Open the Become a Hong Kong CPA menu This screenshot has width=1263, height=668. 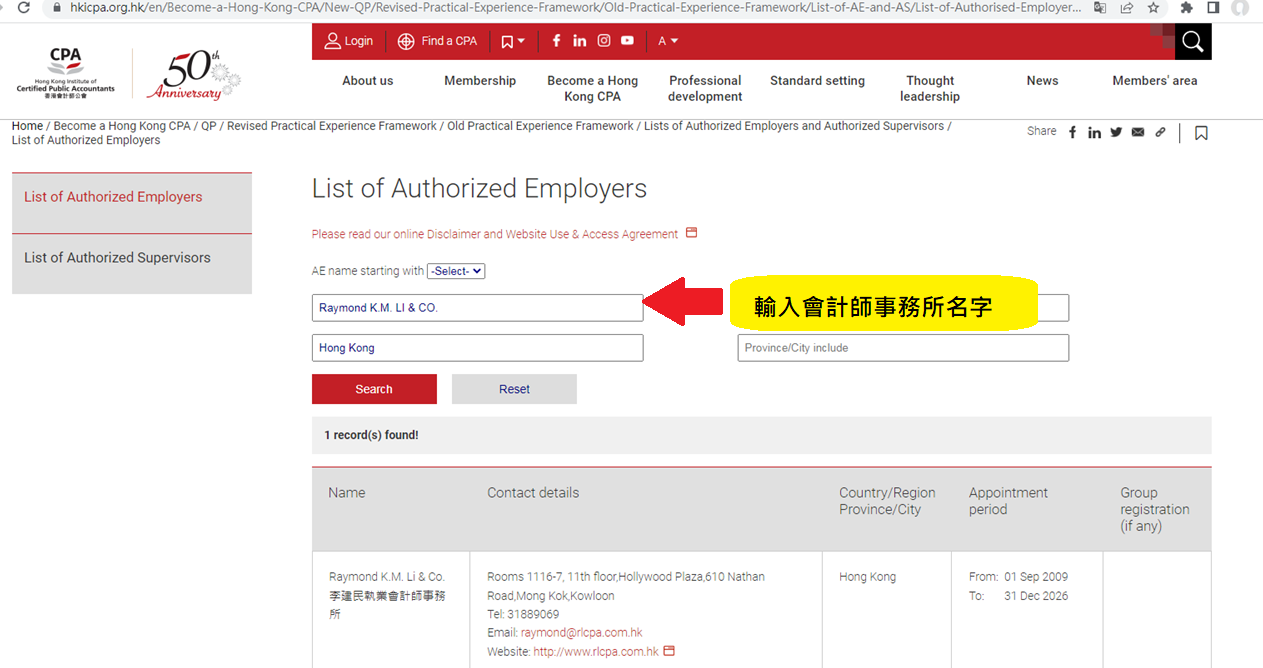pos(592,89)
